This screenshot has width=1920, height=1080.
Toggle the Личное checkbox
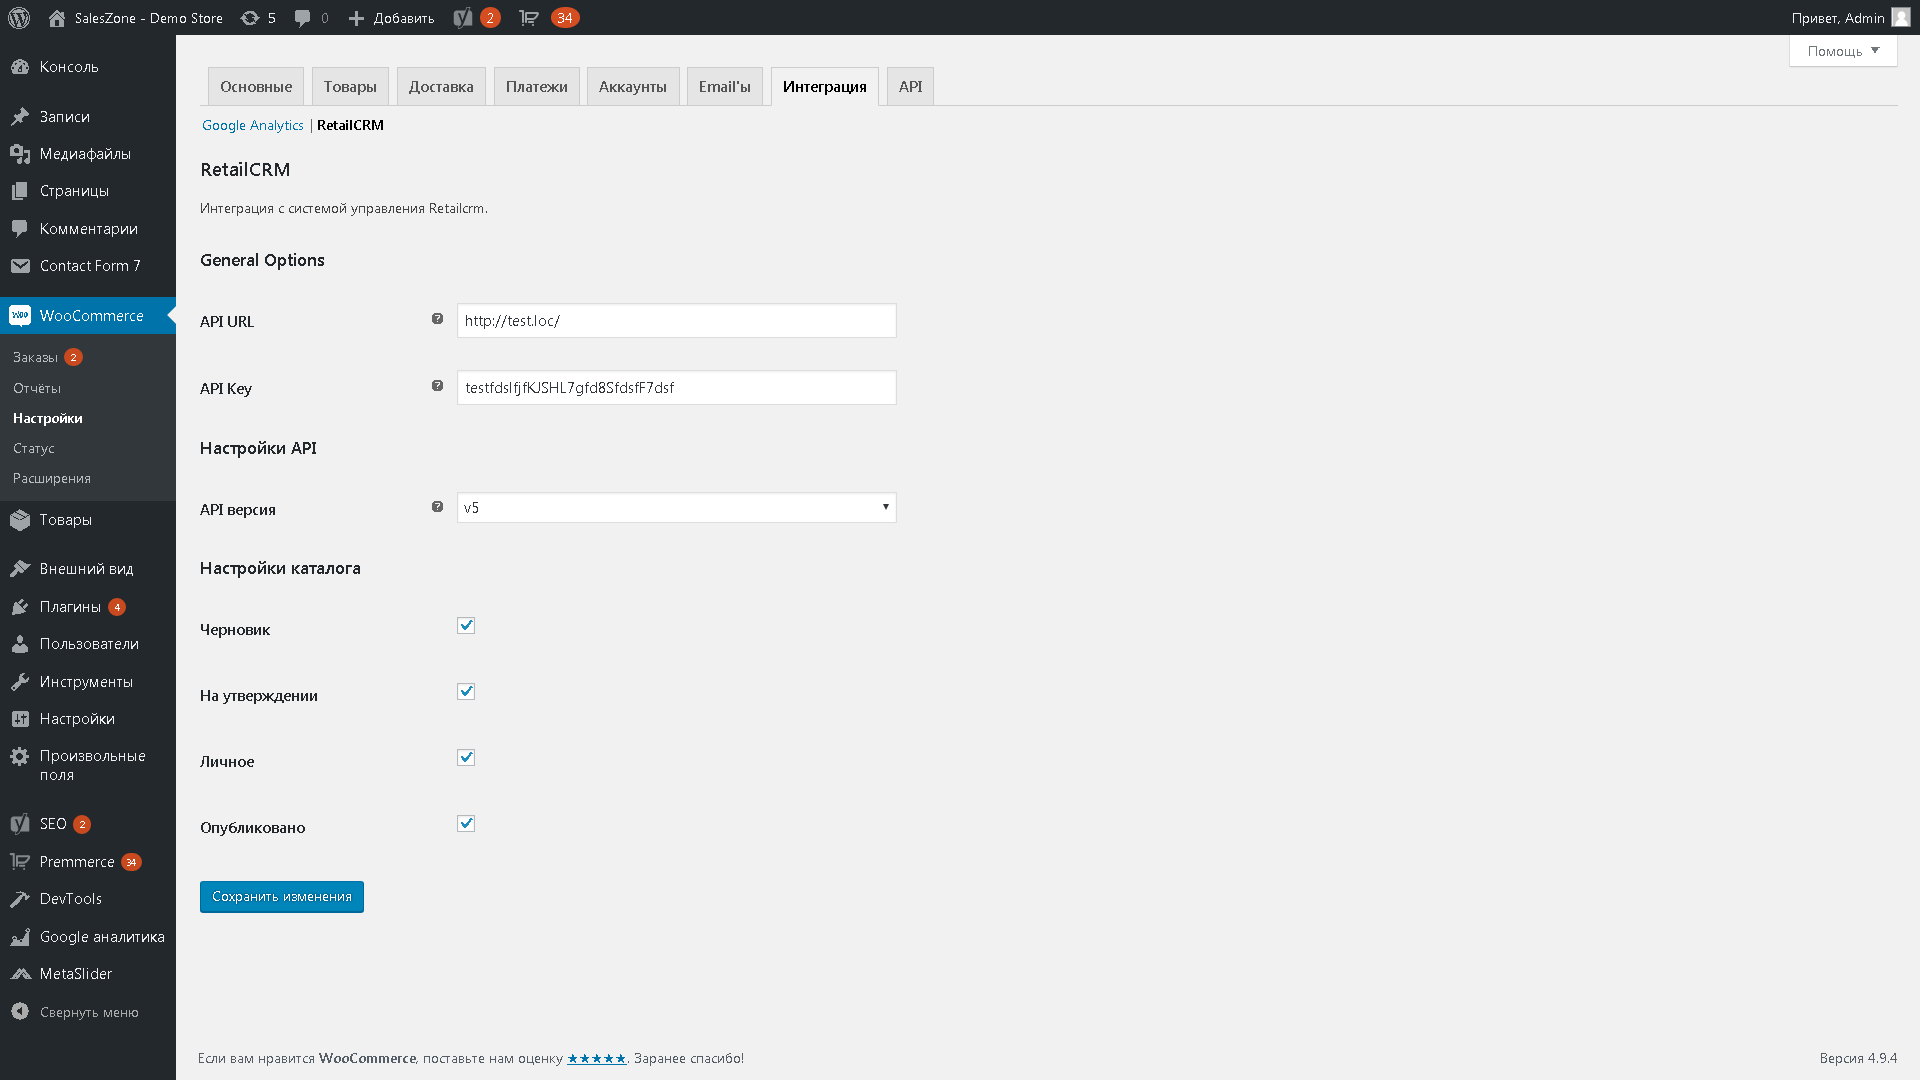(x=466, y=758)
